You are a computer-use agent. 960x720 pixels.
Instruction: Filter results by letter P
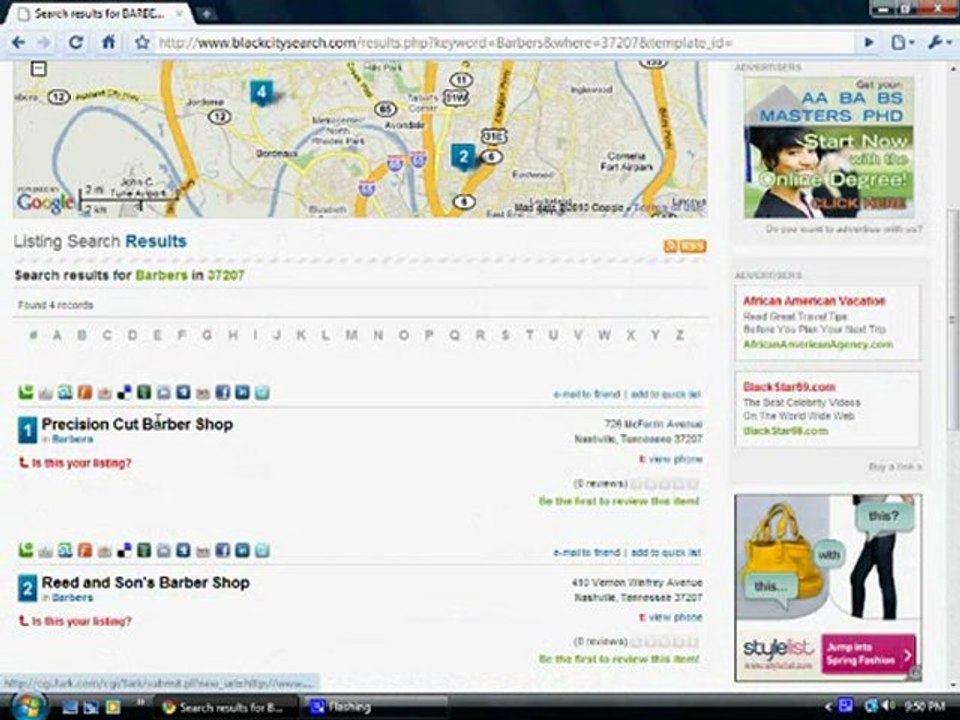429,335
